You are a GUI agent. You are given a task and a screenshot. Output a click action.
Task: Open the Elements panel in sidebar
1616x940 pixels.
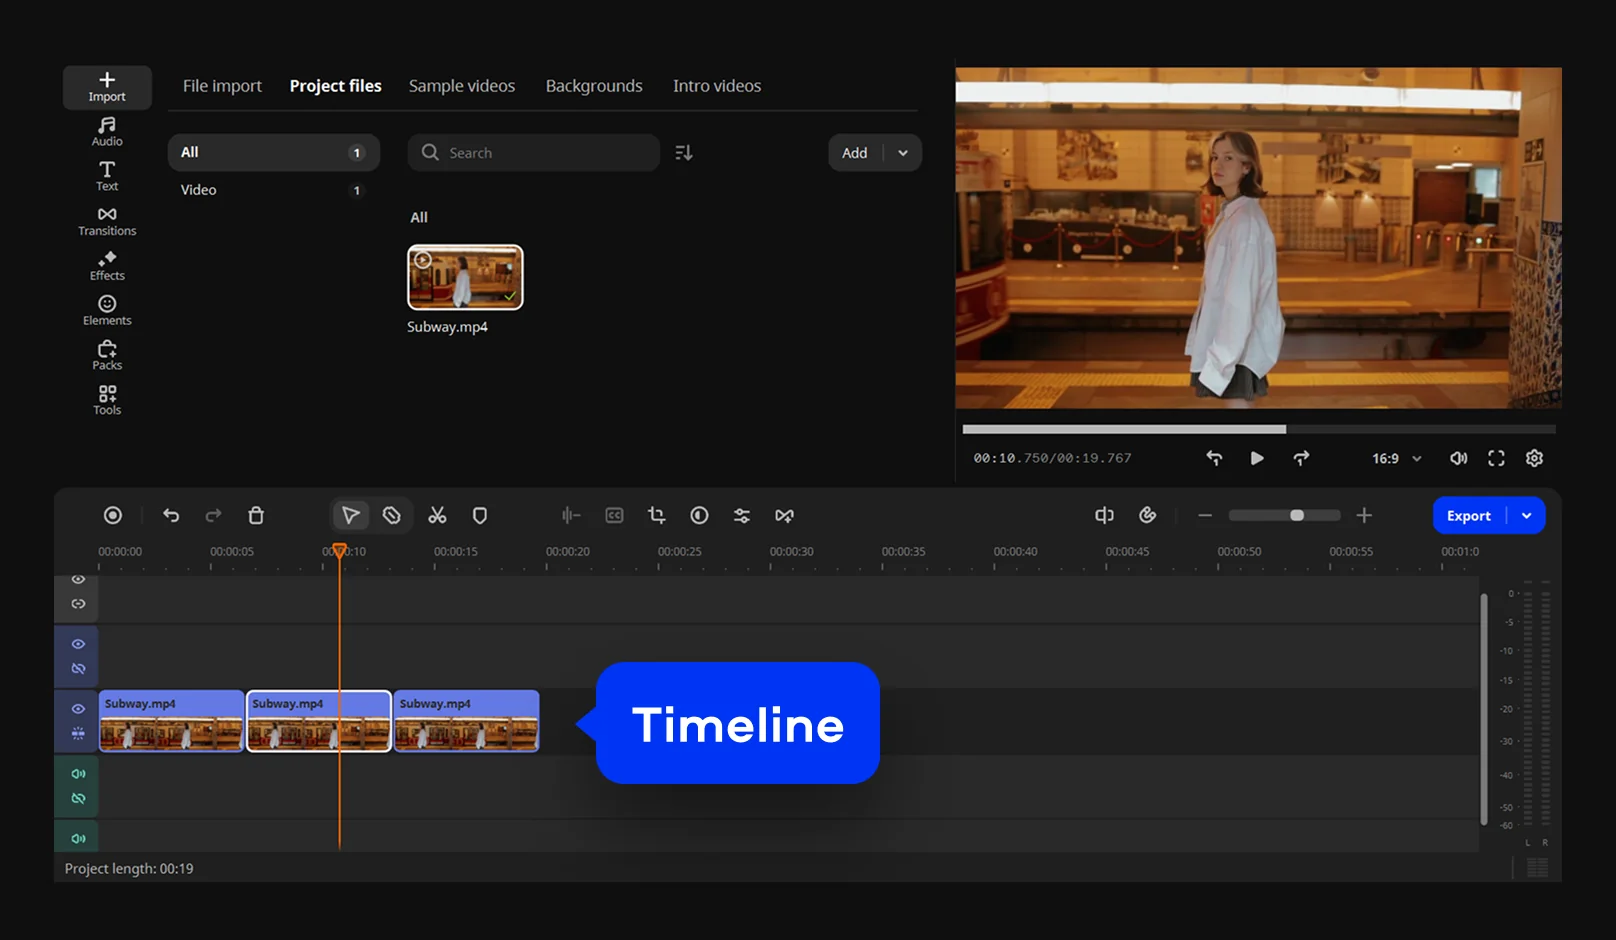point(107,310)
